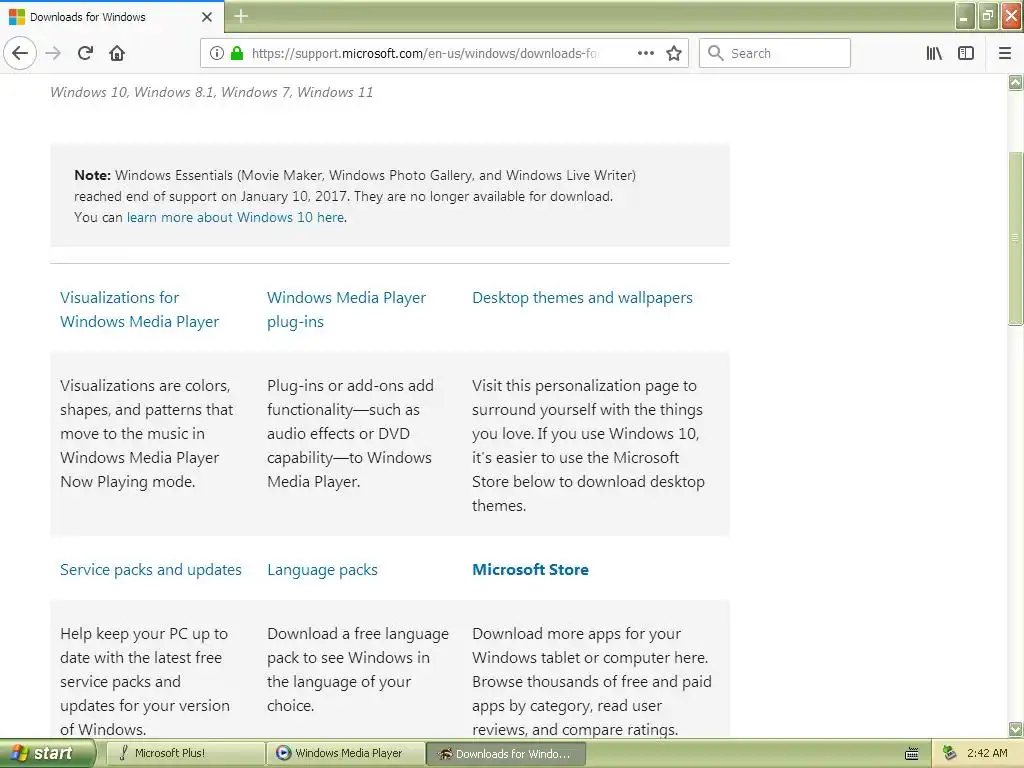Restore down the Firefox window
The height and width of the screenshot is (768, 1024).
tap(988, 16)
